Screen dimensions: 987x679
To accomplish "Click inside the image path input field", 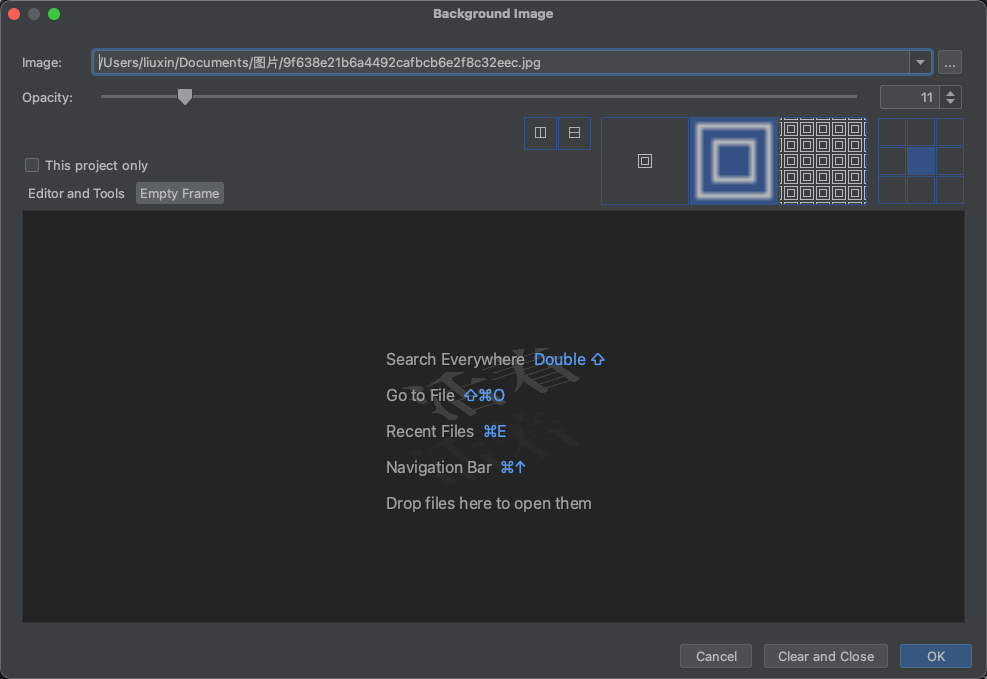I will tap(400, 62).
